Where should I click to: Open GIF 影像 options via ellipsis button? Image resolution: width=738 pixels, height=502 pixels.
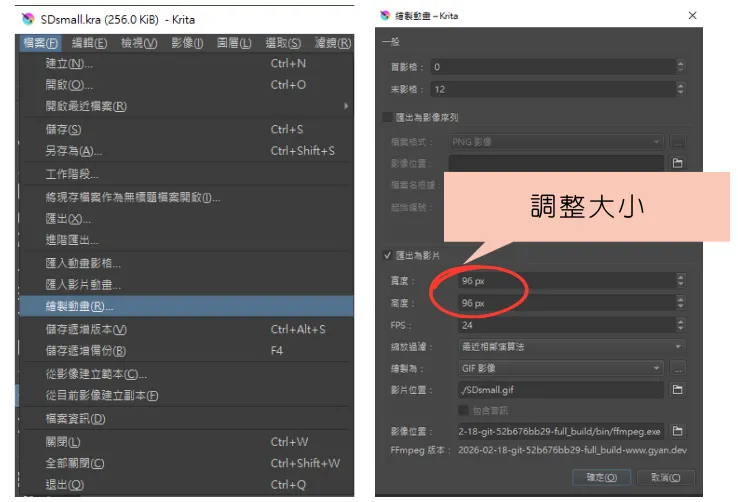[677, 368]
